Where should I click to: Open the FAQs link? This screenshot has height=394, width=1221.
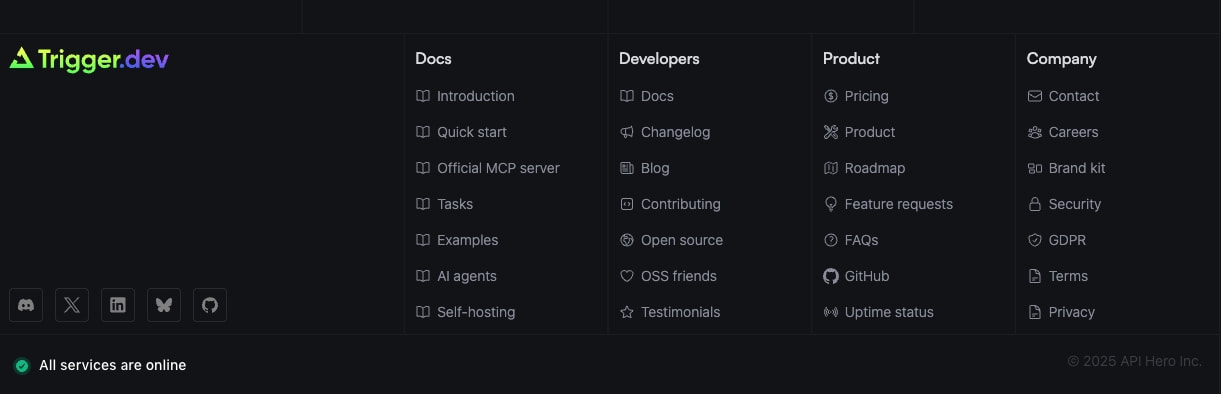[x=861, y=240]
